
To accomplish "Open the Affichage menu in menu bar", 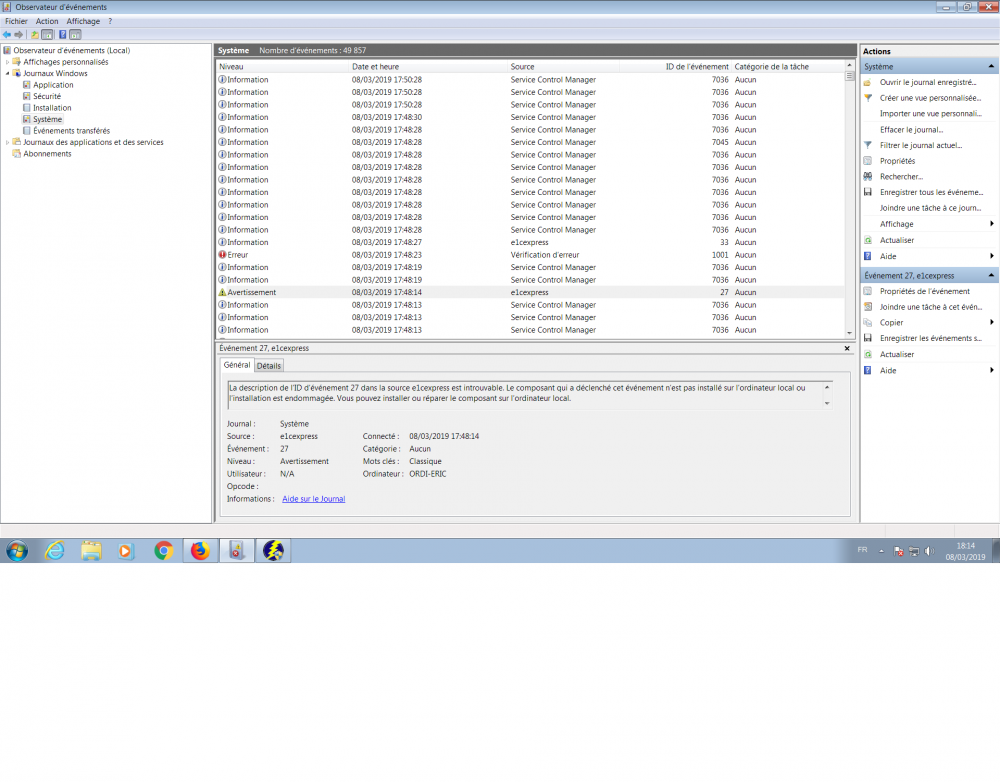I will pos(83,21).
